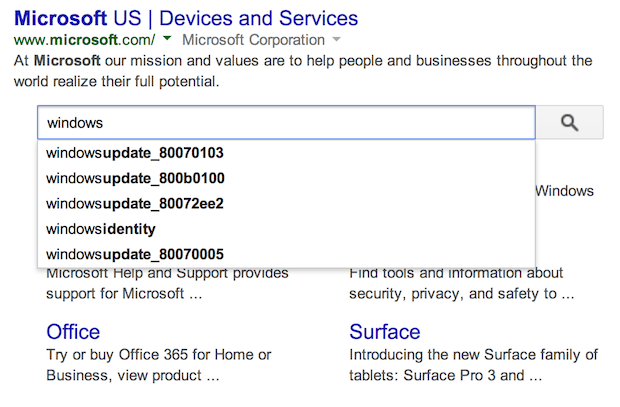This screenshot has width=620, height=407.
Task: Expand the green arrow beside microsoft.com URL
Action: pos(167,40)
